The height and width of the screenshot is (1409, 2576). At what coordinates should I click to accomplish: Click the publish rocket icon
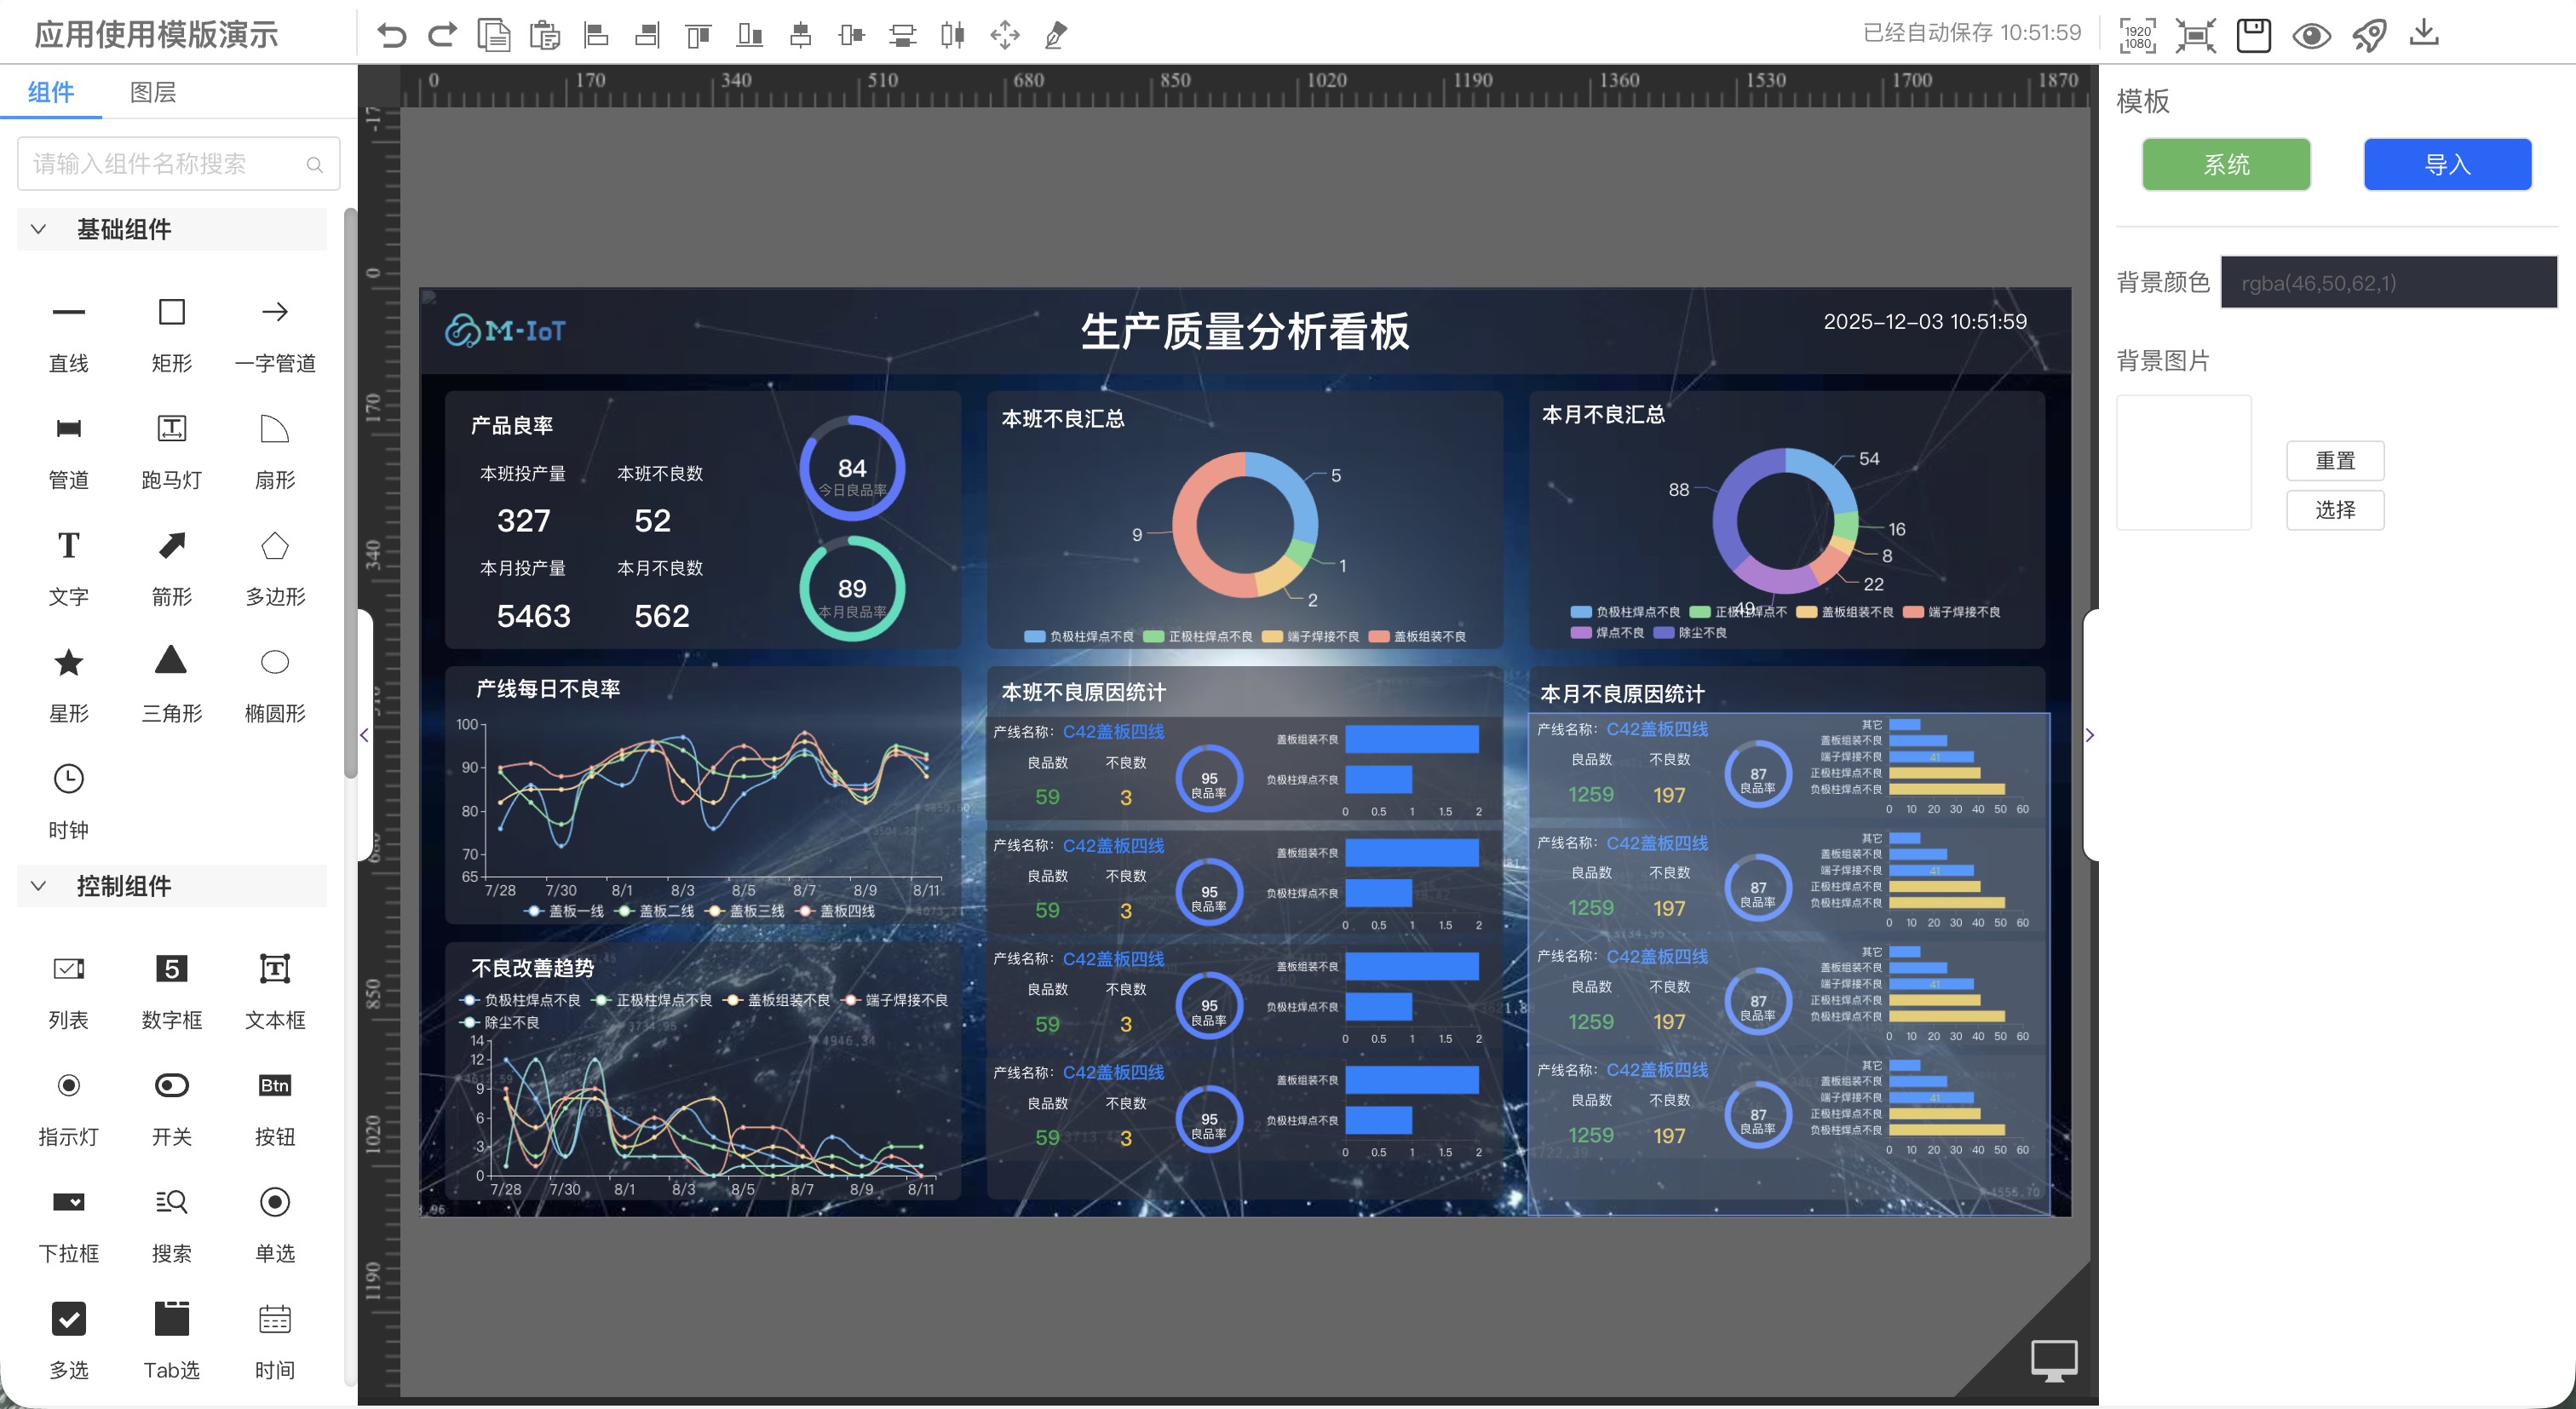click(x=2369, y=34)
